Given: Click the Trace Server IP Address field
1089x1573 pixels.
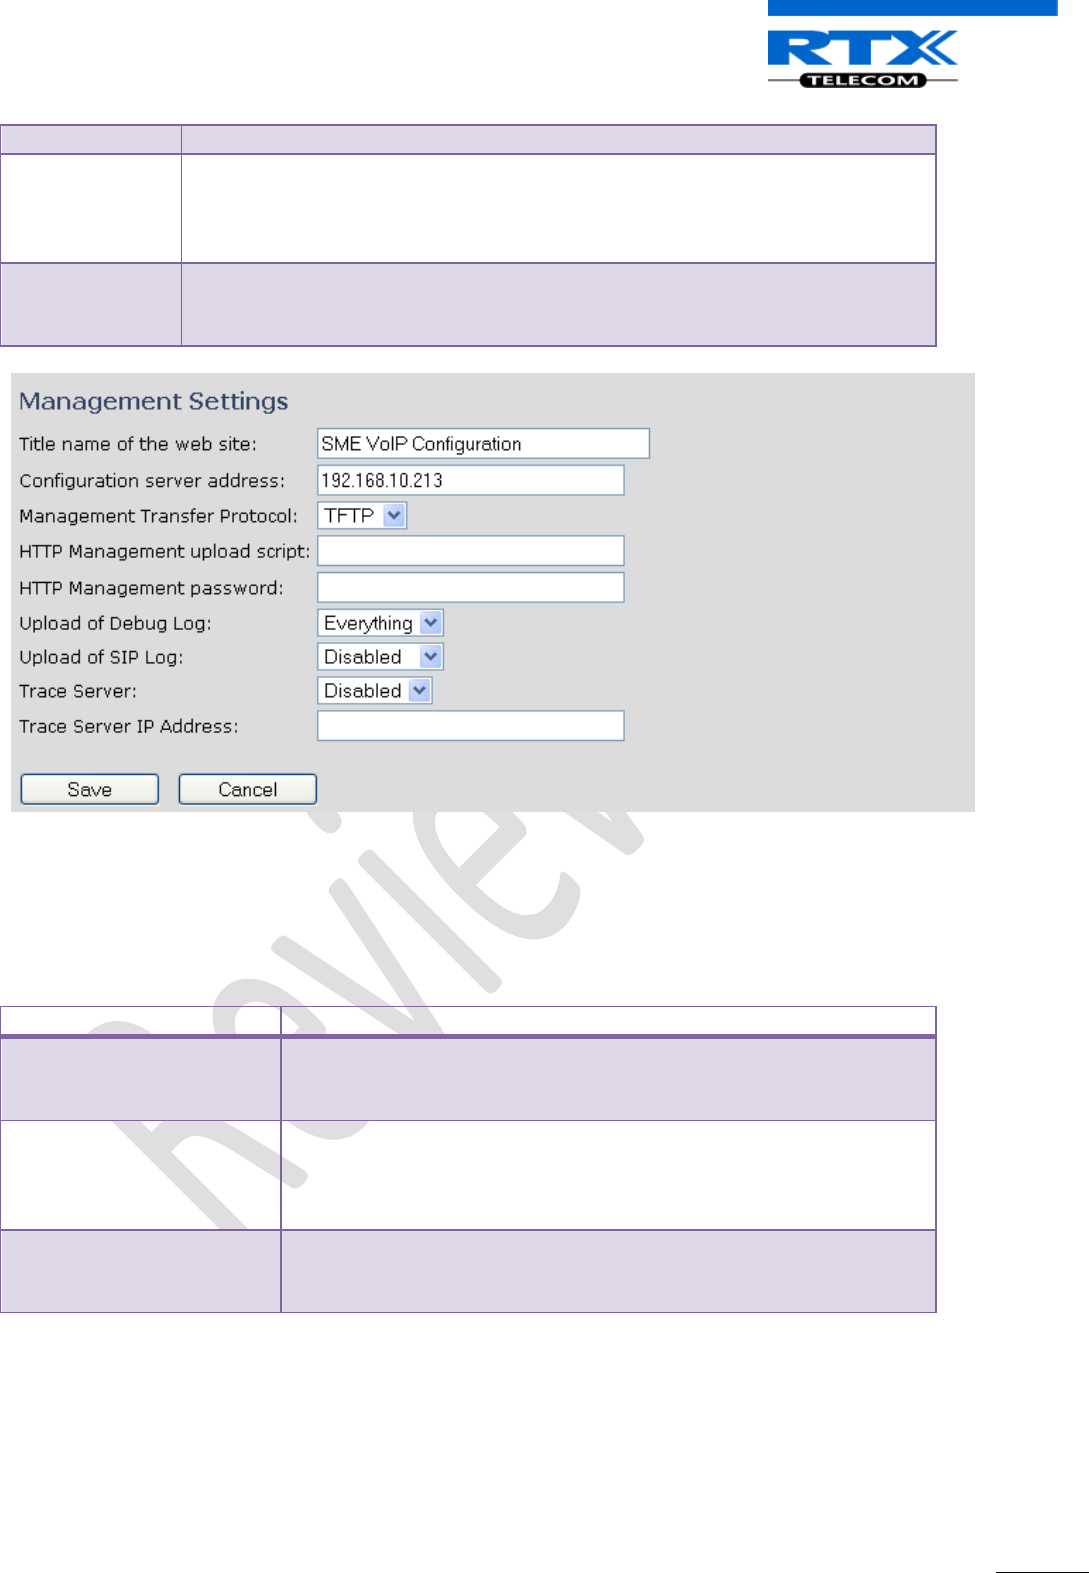Looking at the screenshot, I should tap(471, 726).
